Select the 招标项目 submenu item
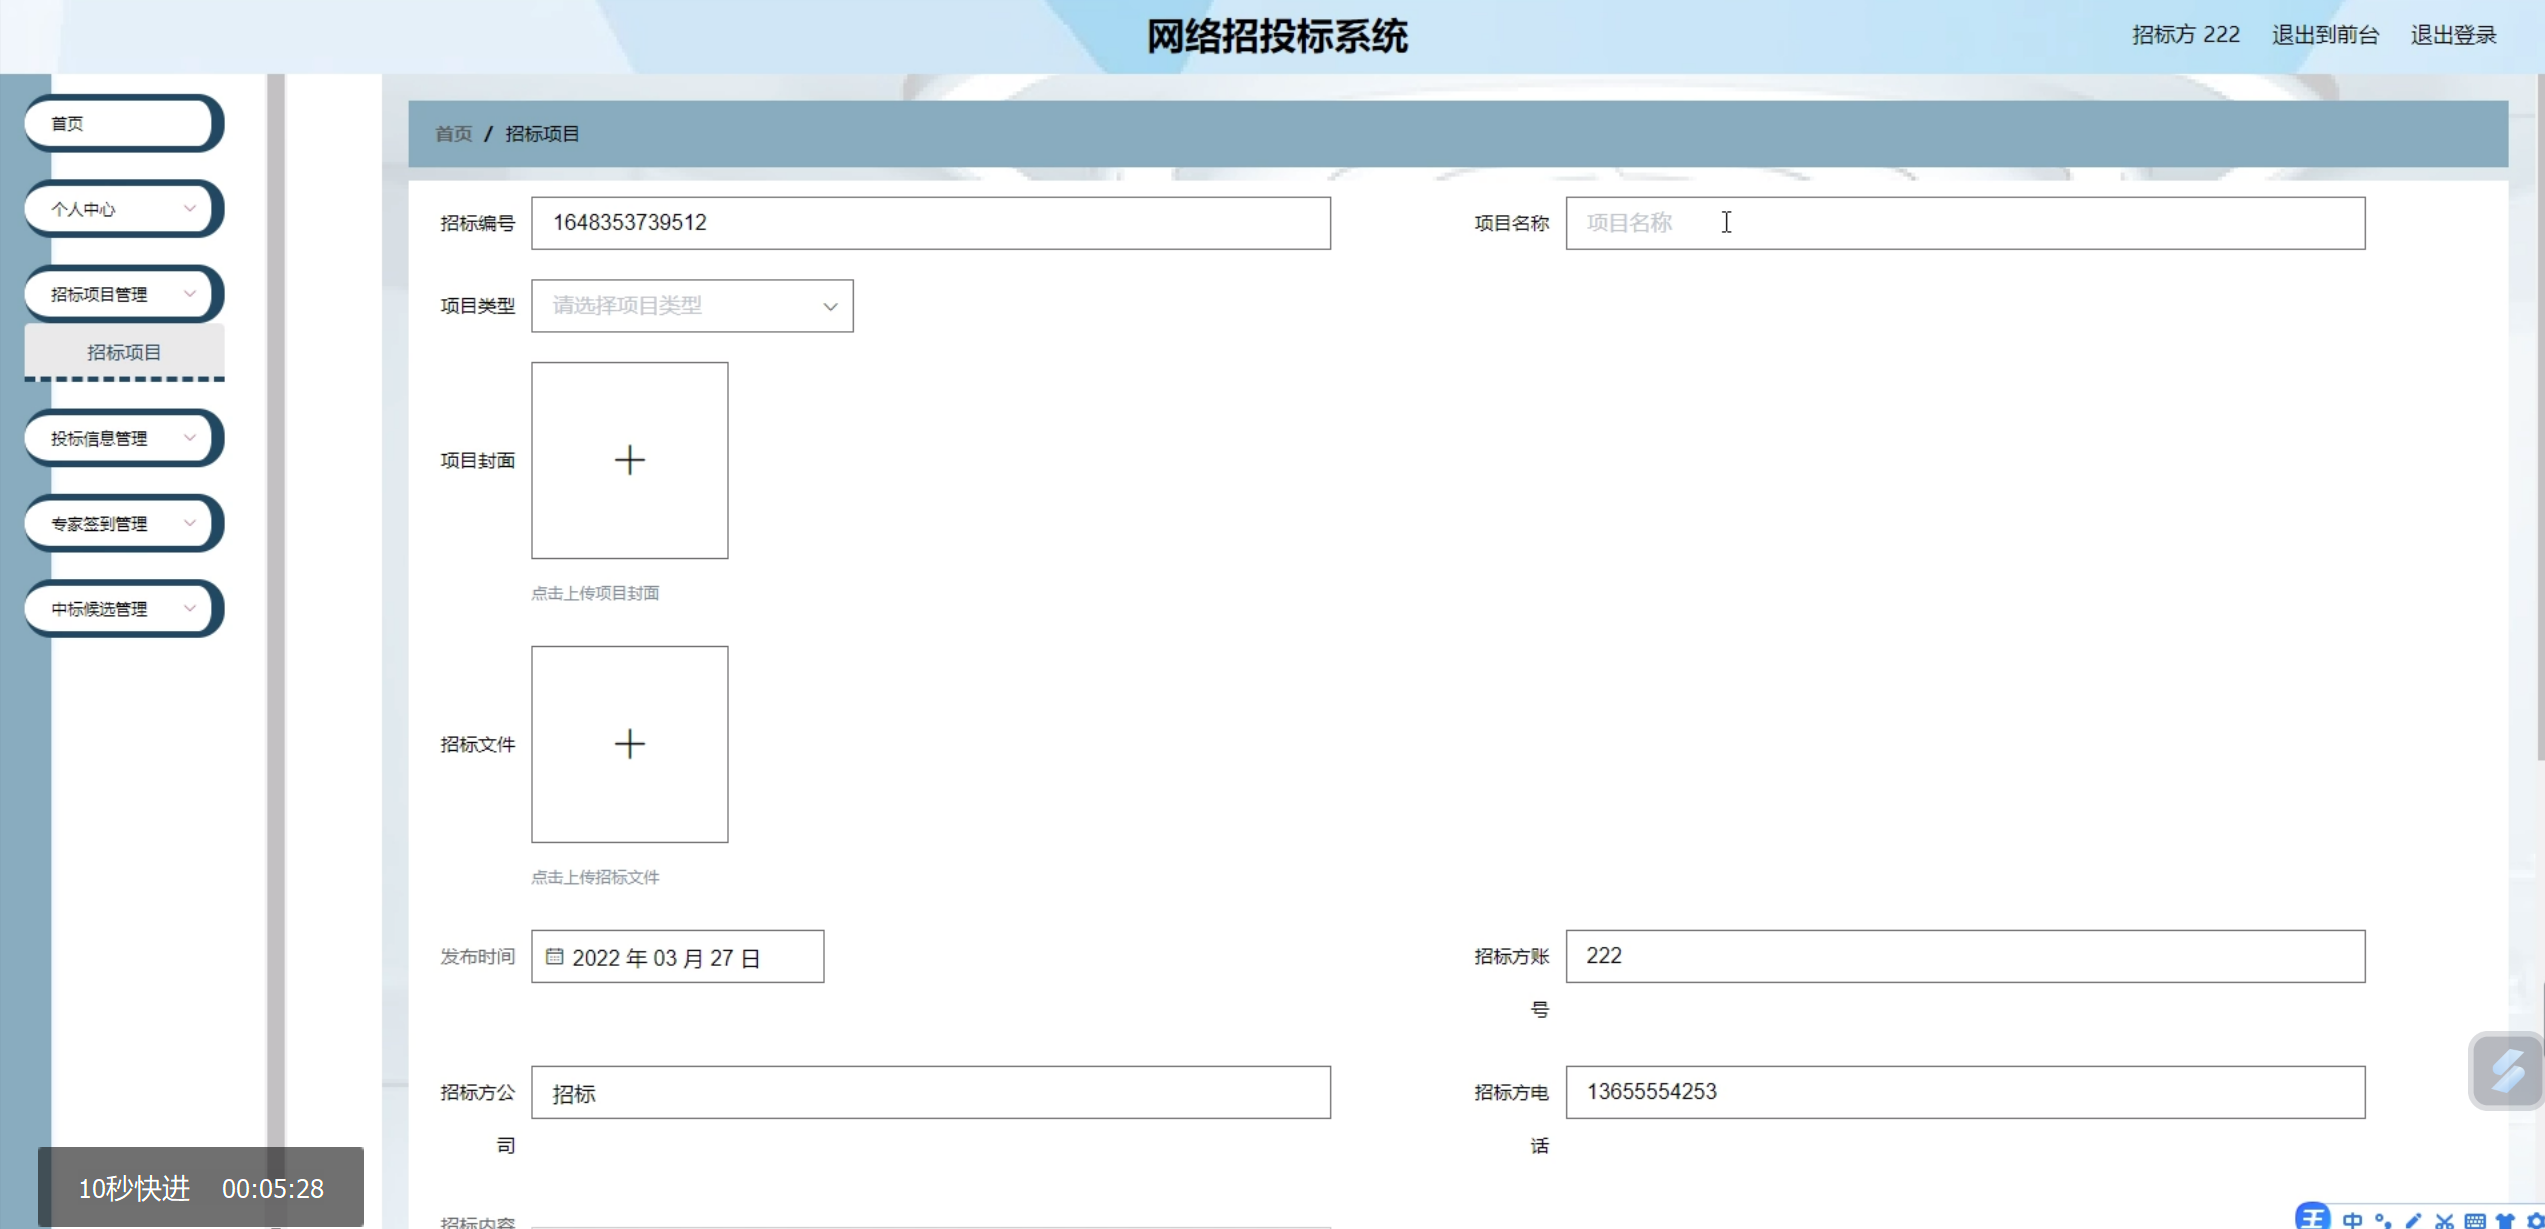Viewport: 2545px width, 1229px height. pyautogui.click(x=124, y=352)
